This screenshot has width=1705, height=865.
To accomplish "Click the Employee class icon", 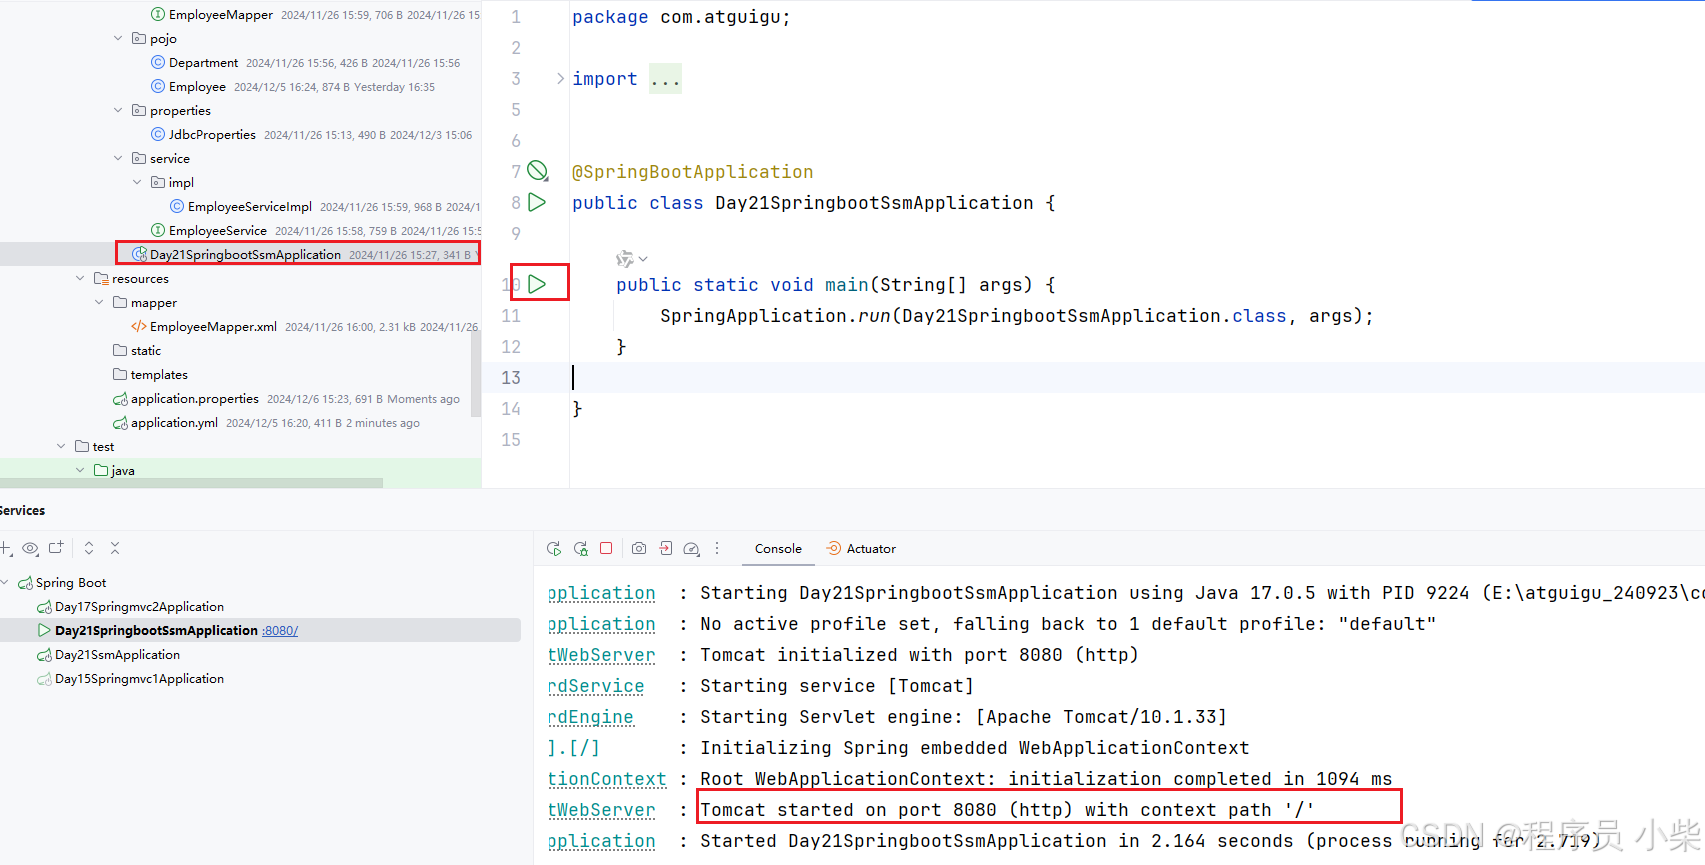I will click(158, 86).
